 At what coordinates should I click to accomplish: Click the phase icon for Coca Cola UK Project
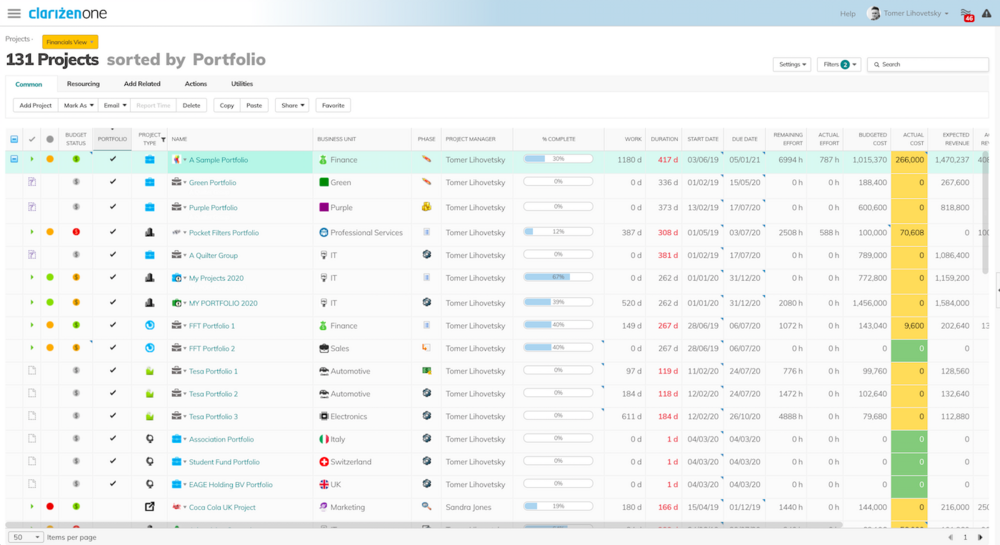pyautogui.click(x=426, y=507)
